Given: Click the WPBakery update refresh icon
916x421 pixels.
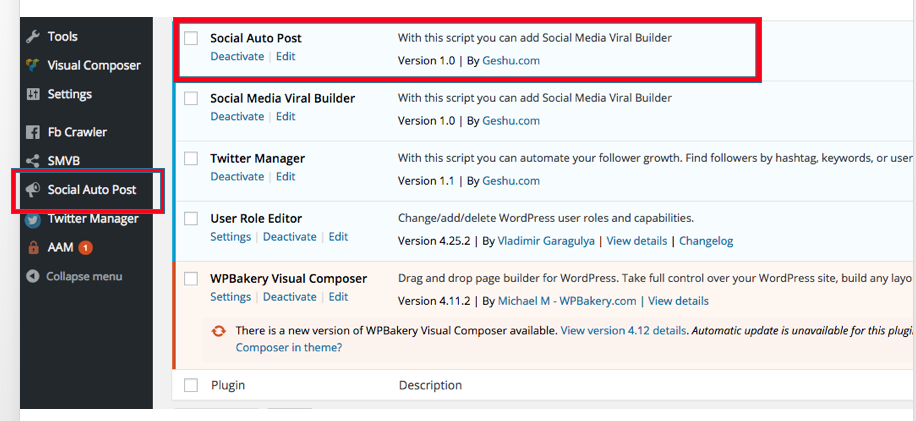Looking at the screenshot, I should [218, 331].
